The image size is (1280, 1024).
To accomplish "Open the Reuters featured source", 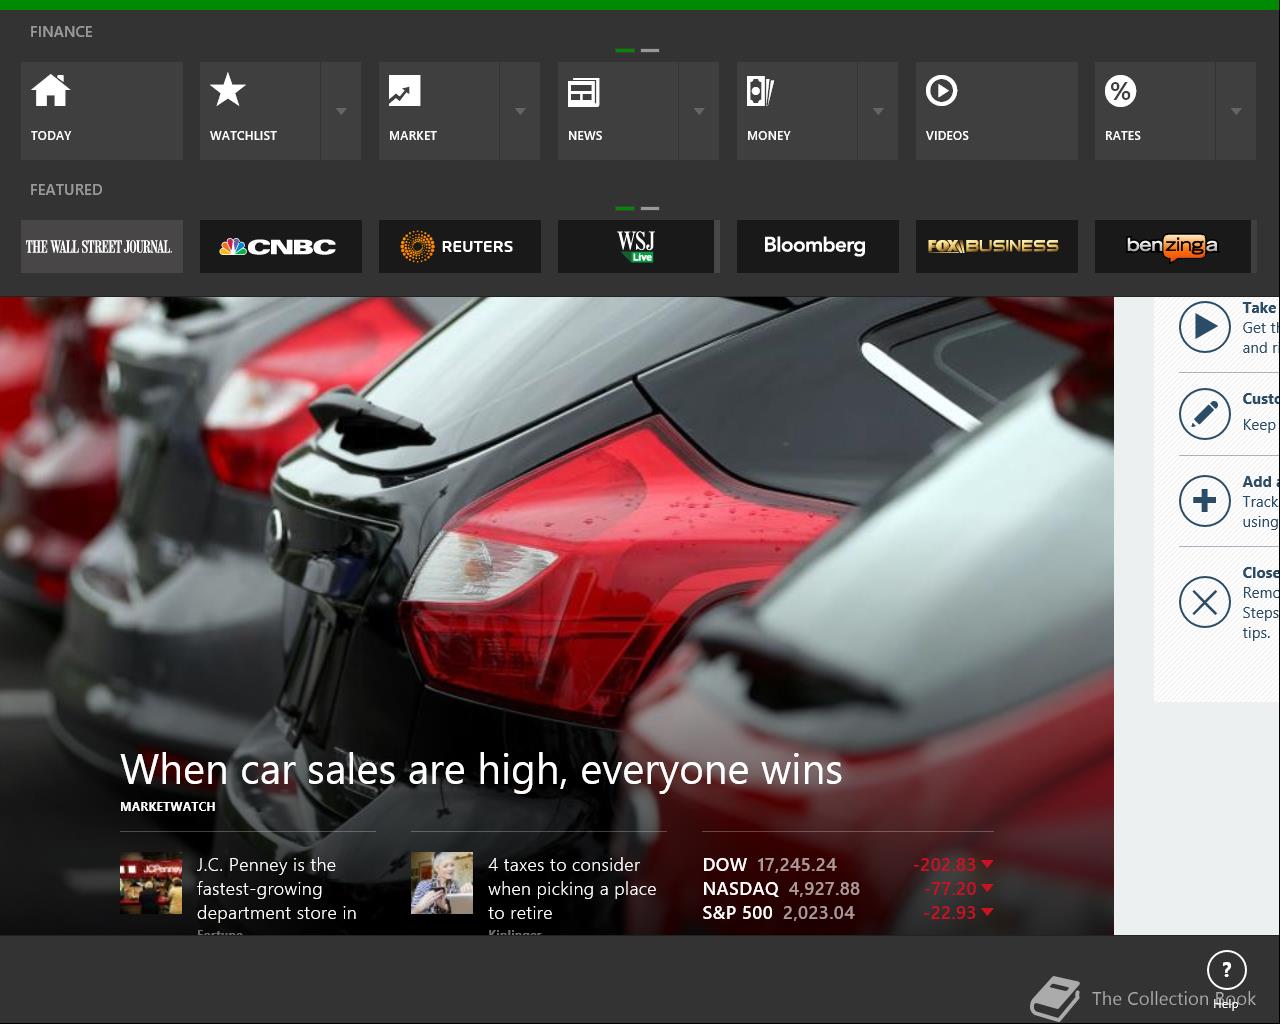I will click(x=460, y=246).
